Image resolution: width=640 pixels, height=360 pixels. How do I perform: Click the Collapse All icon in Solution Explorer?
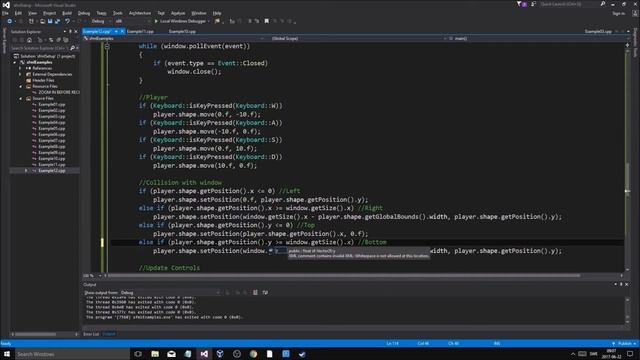click(x=58, y=40)
